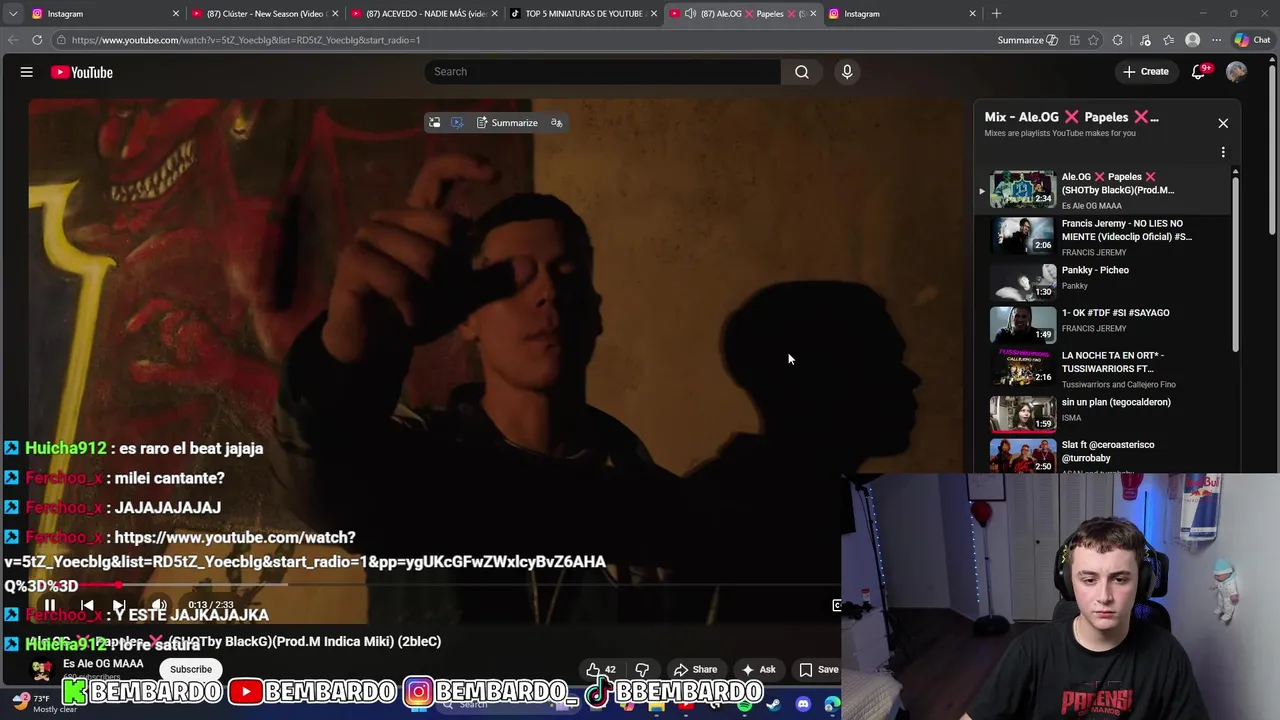Go to the previous video in player
This screenshot has width=1280, height=720.
coord(87,605)
